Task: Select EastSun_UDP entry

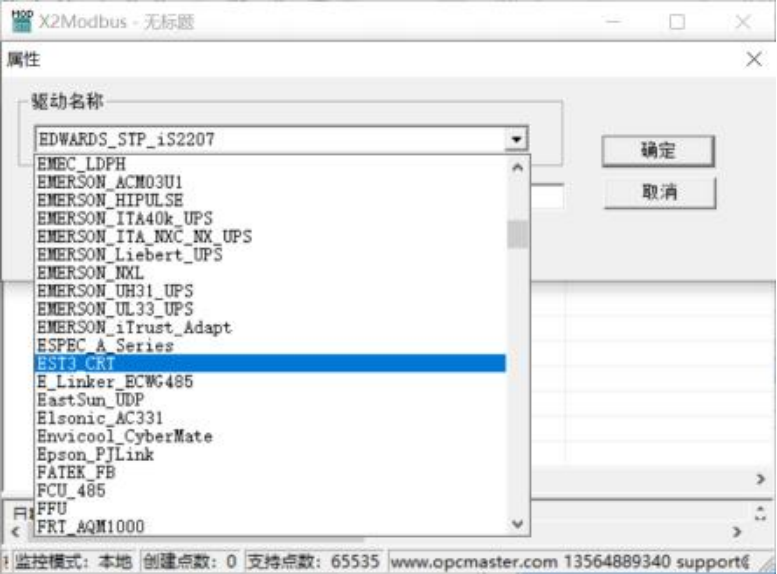Action: (271, 400)
